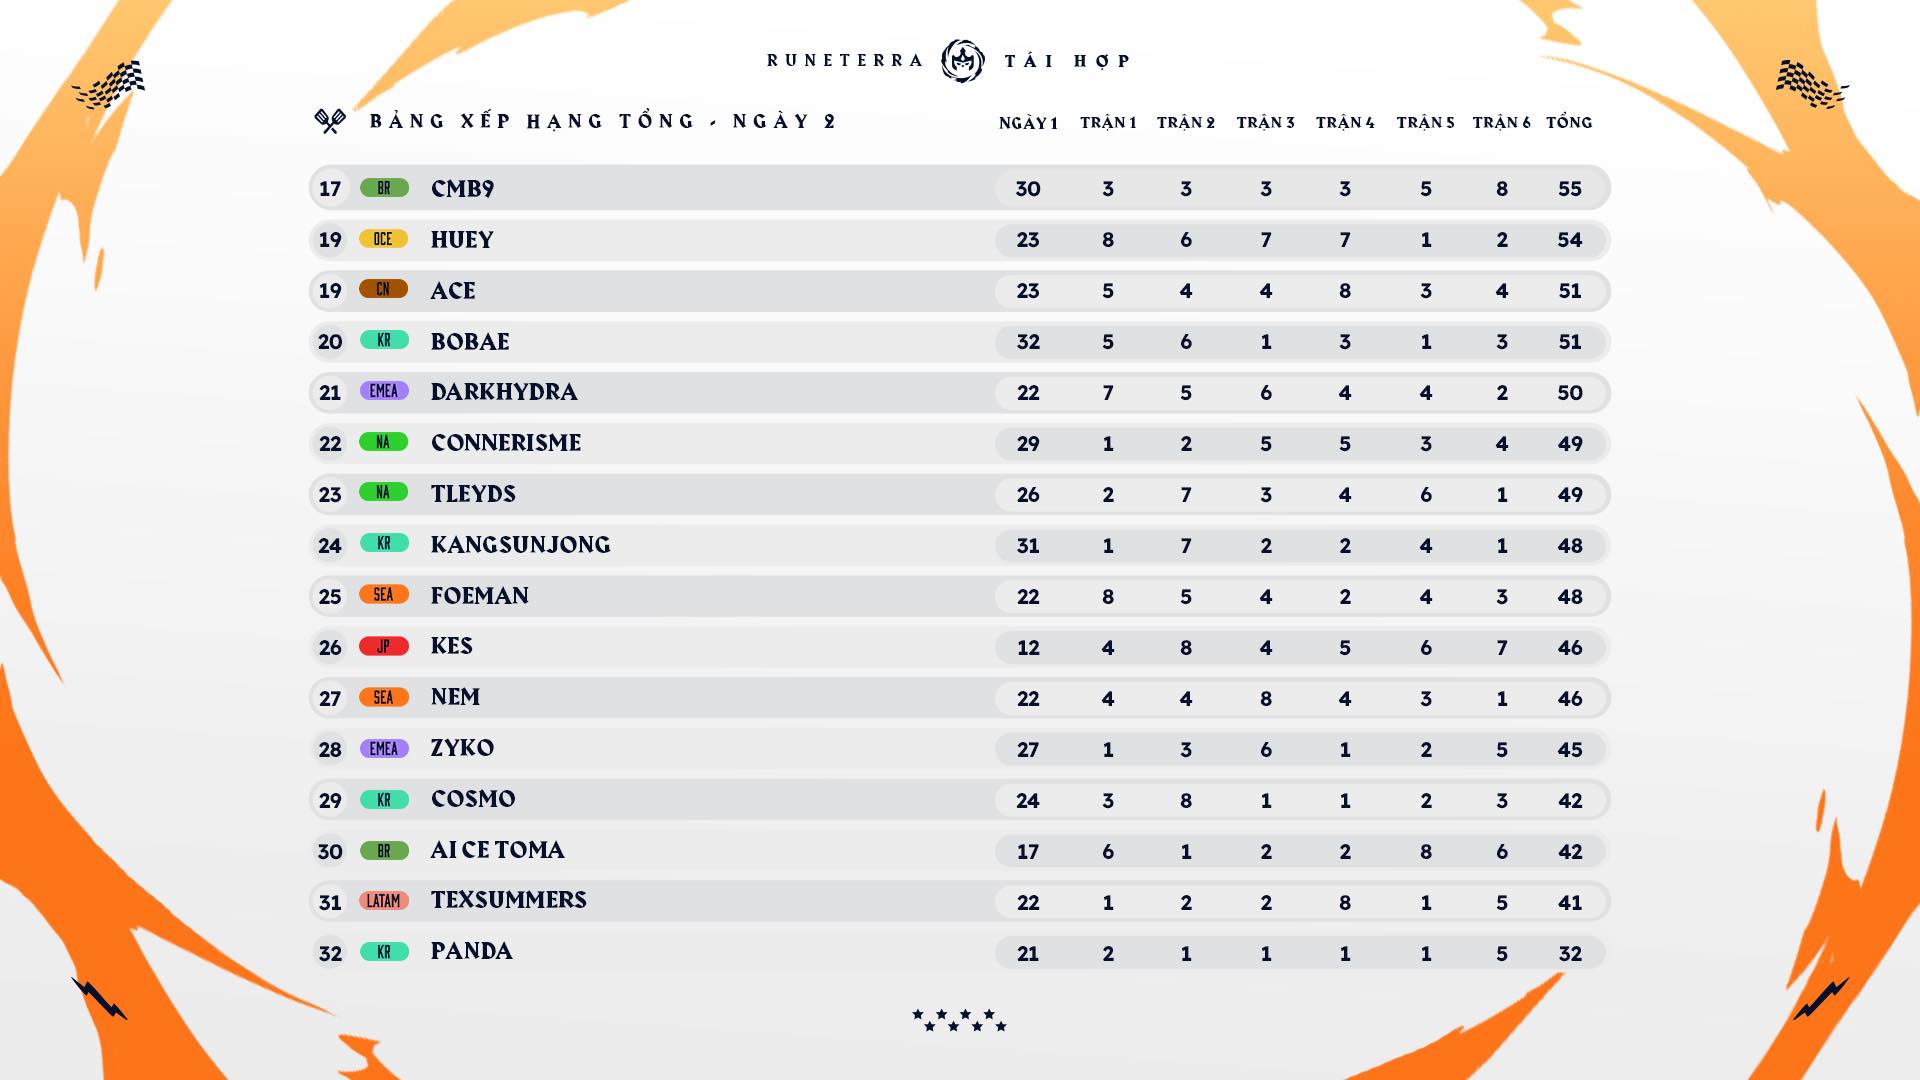Click the bottom-left lightning bolt icon

pos(99,998)
